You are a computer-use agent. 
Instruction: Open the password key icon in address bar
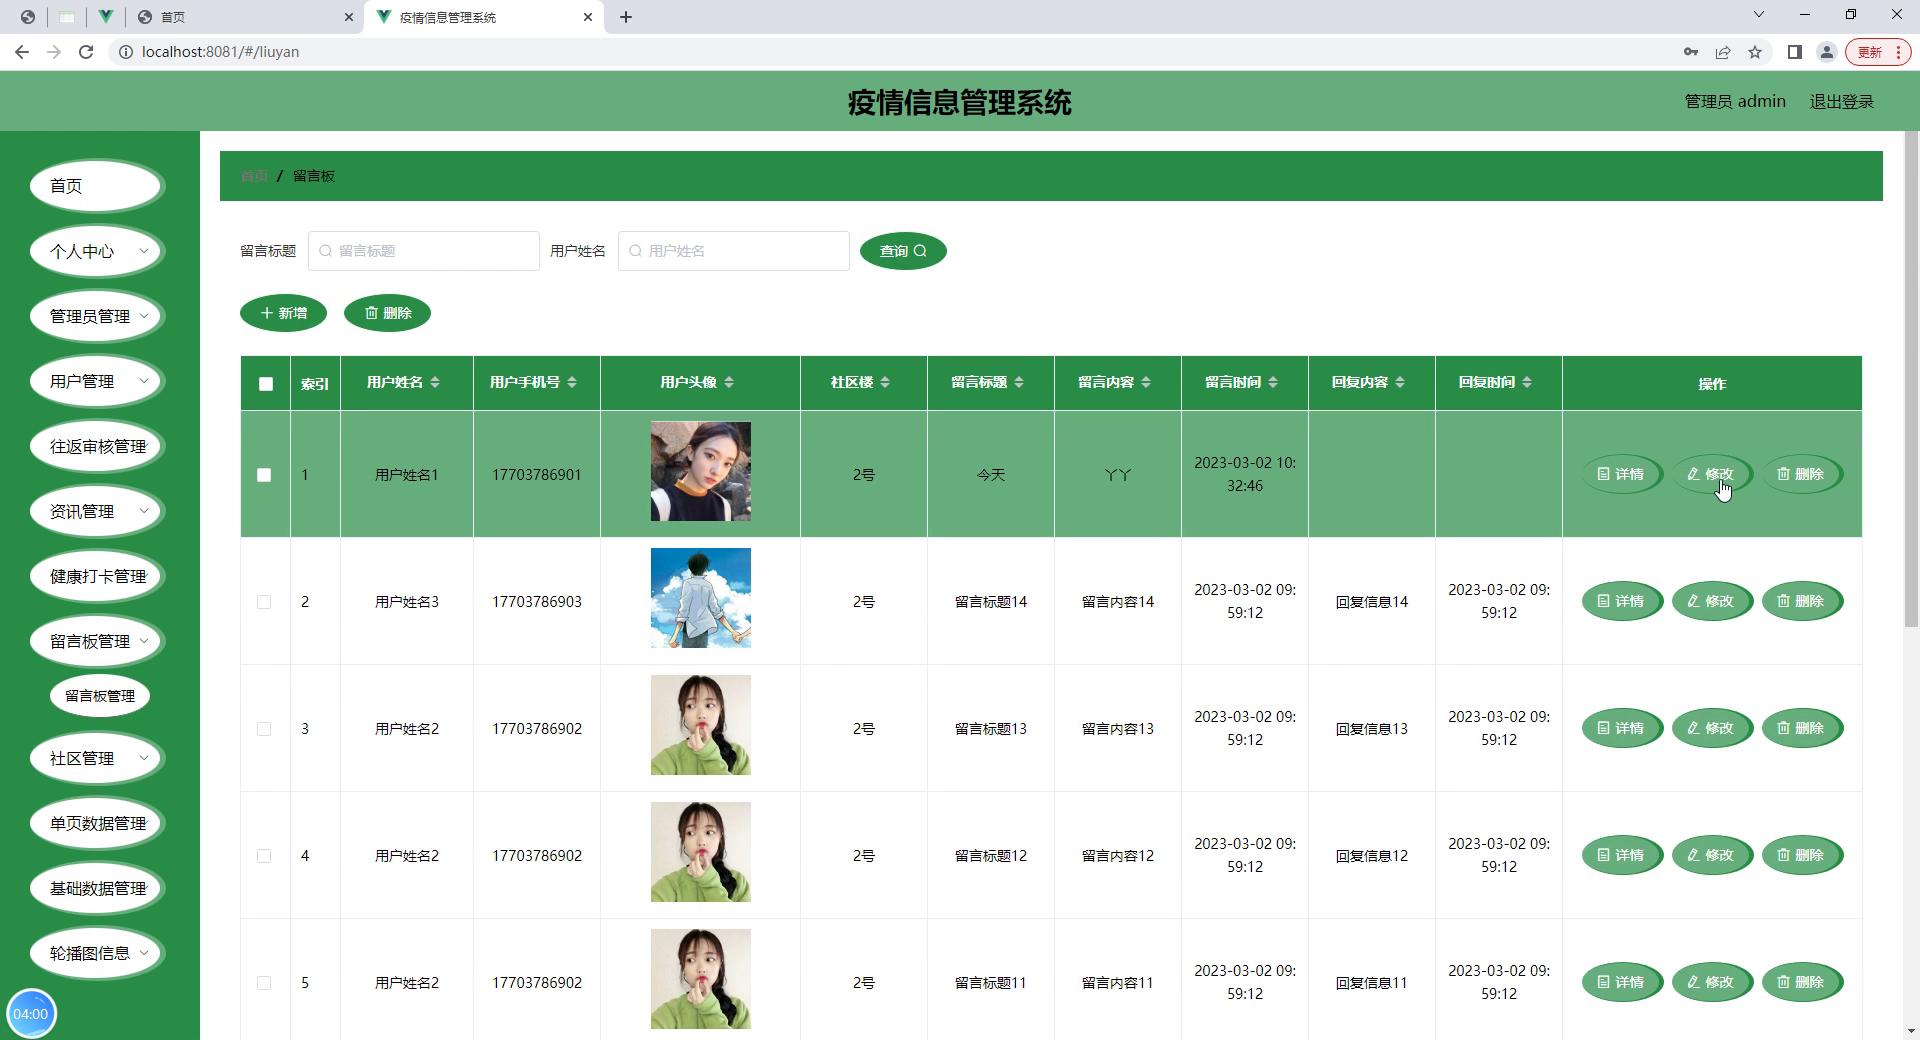pyautogui.click(x=1691, y=52)
